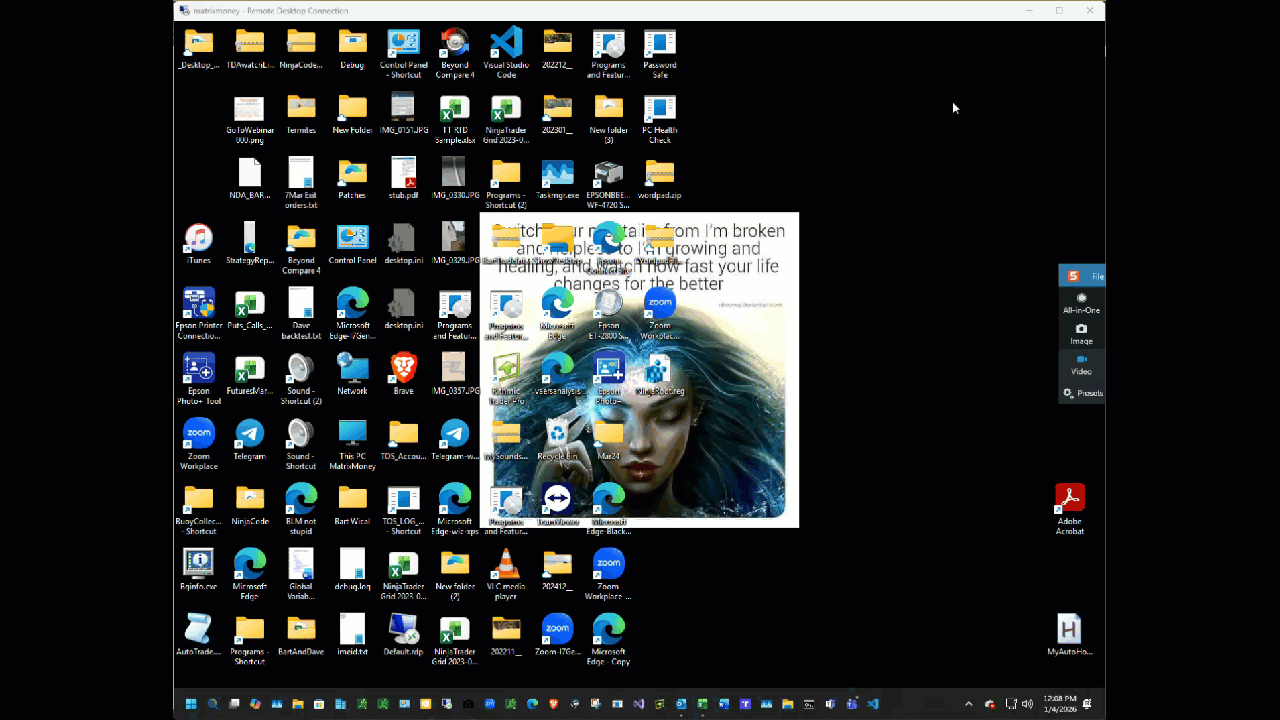Launch VLC media player from desktop

(506, 565)
